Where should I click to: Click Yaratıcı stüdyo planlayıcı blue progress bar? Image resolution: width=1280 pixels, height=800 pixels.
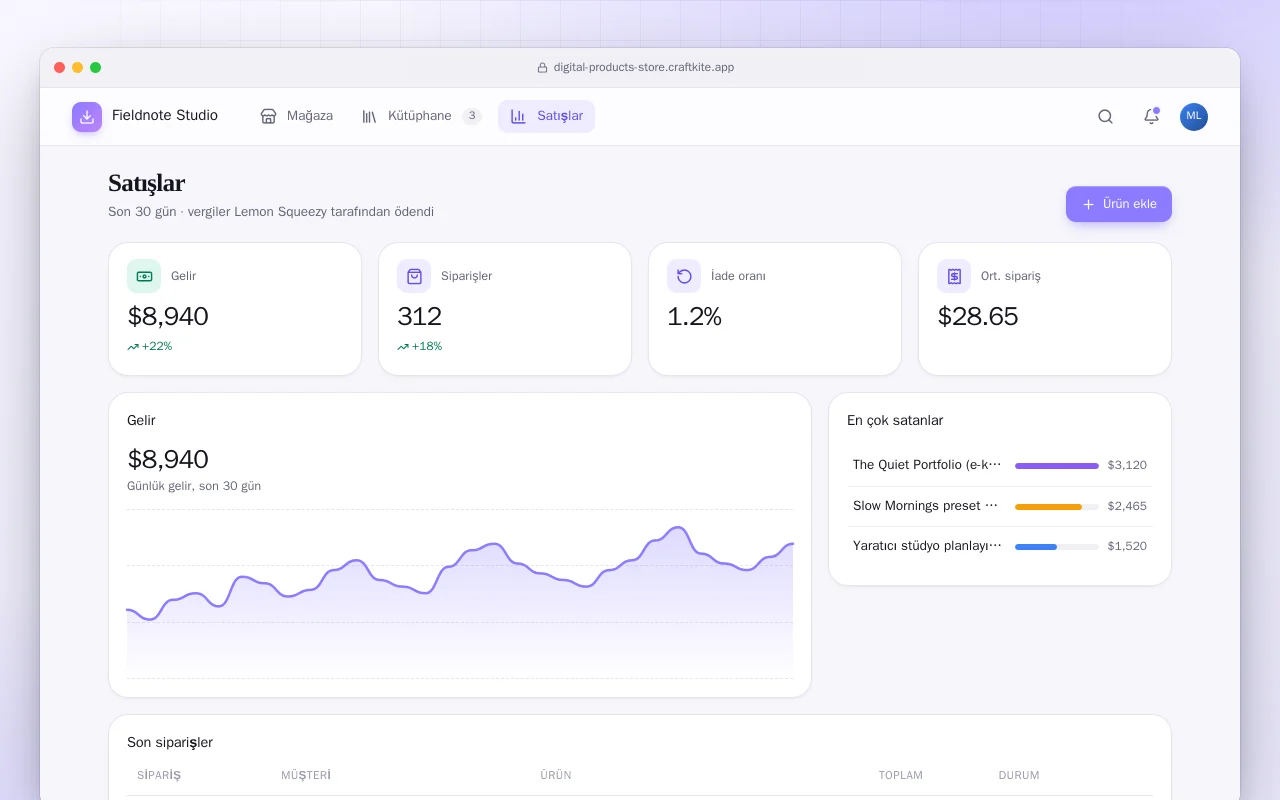(1057, 547)
